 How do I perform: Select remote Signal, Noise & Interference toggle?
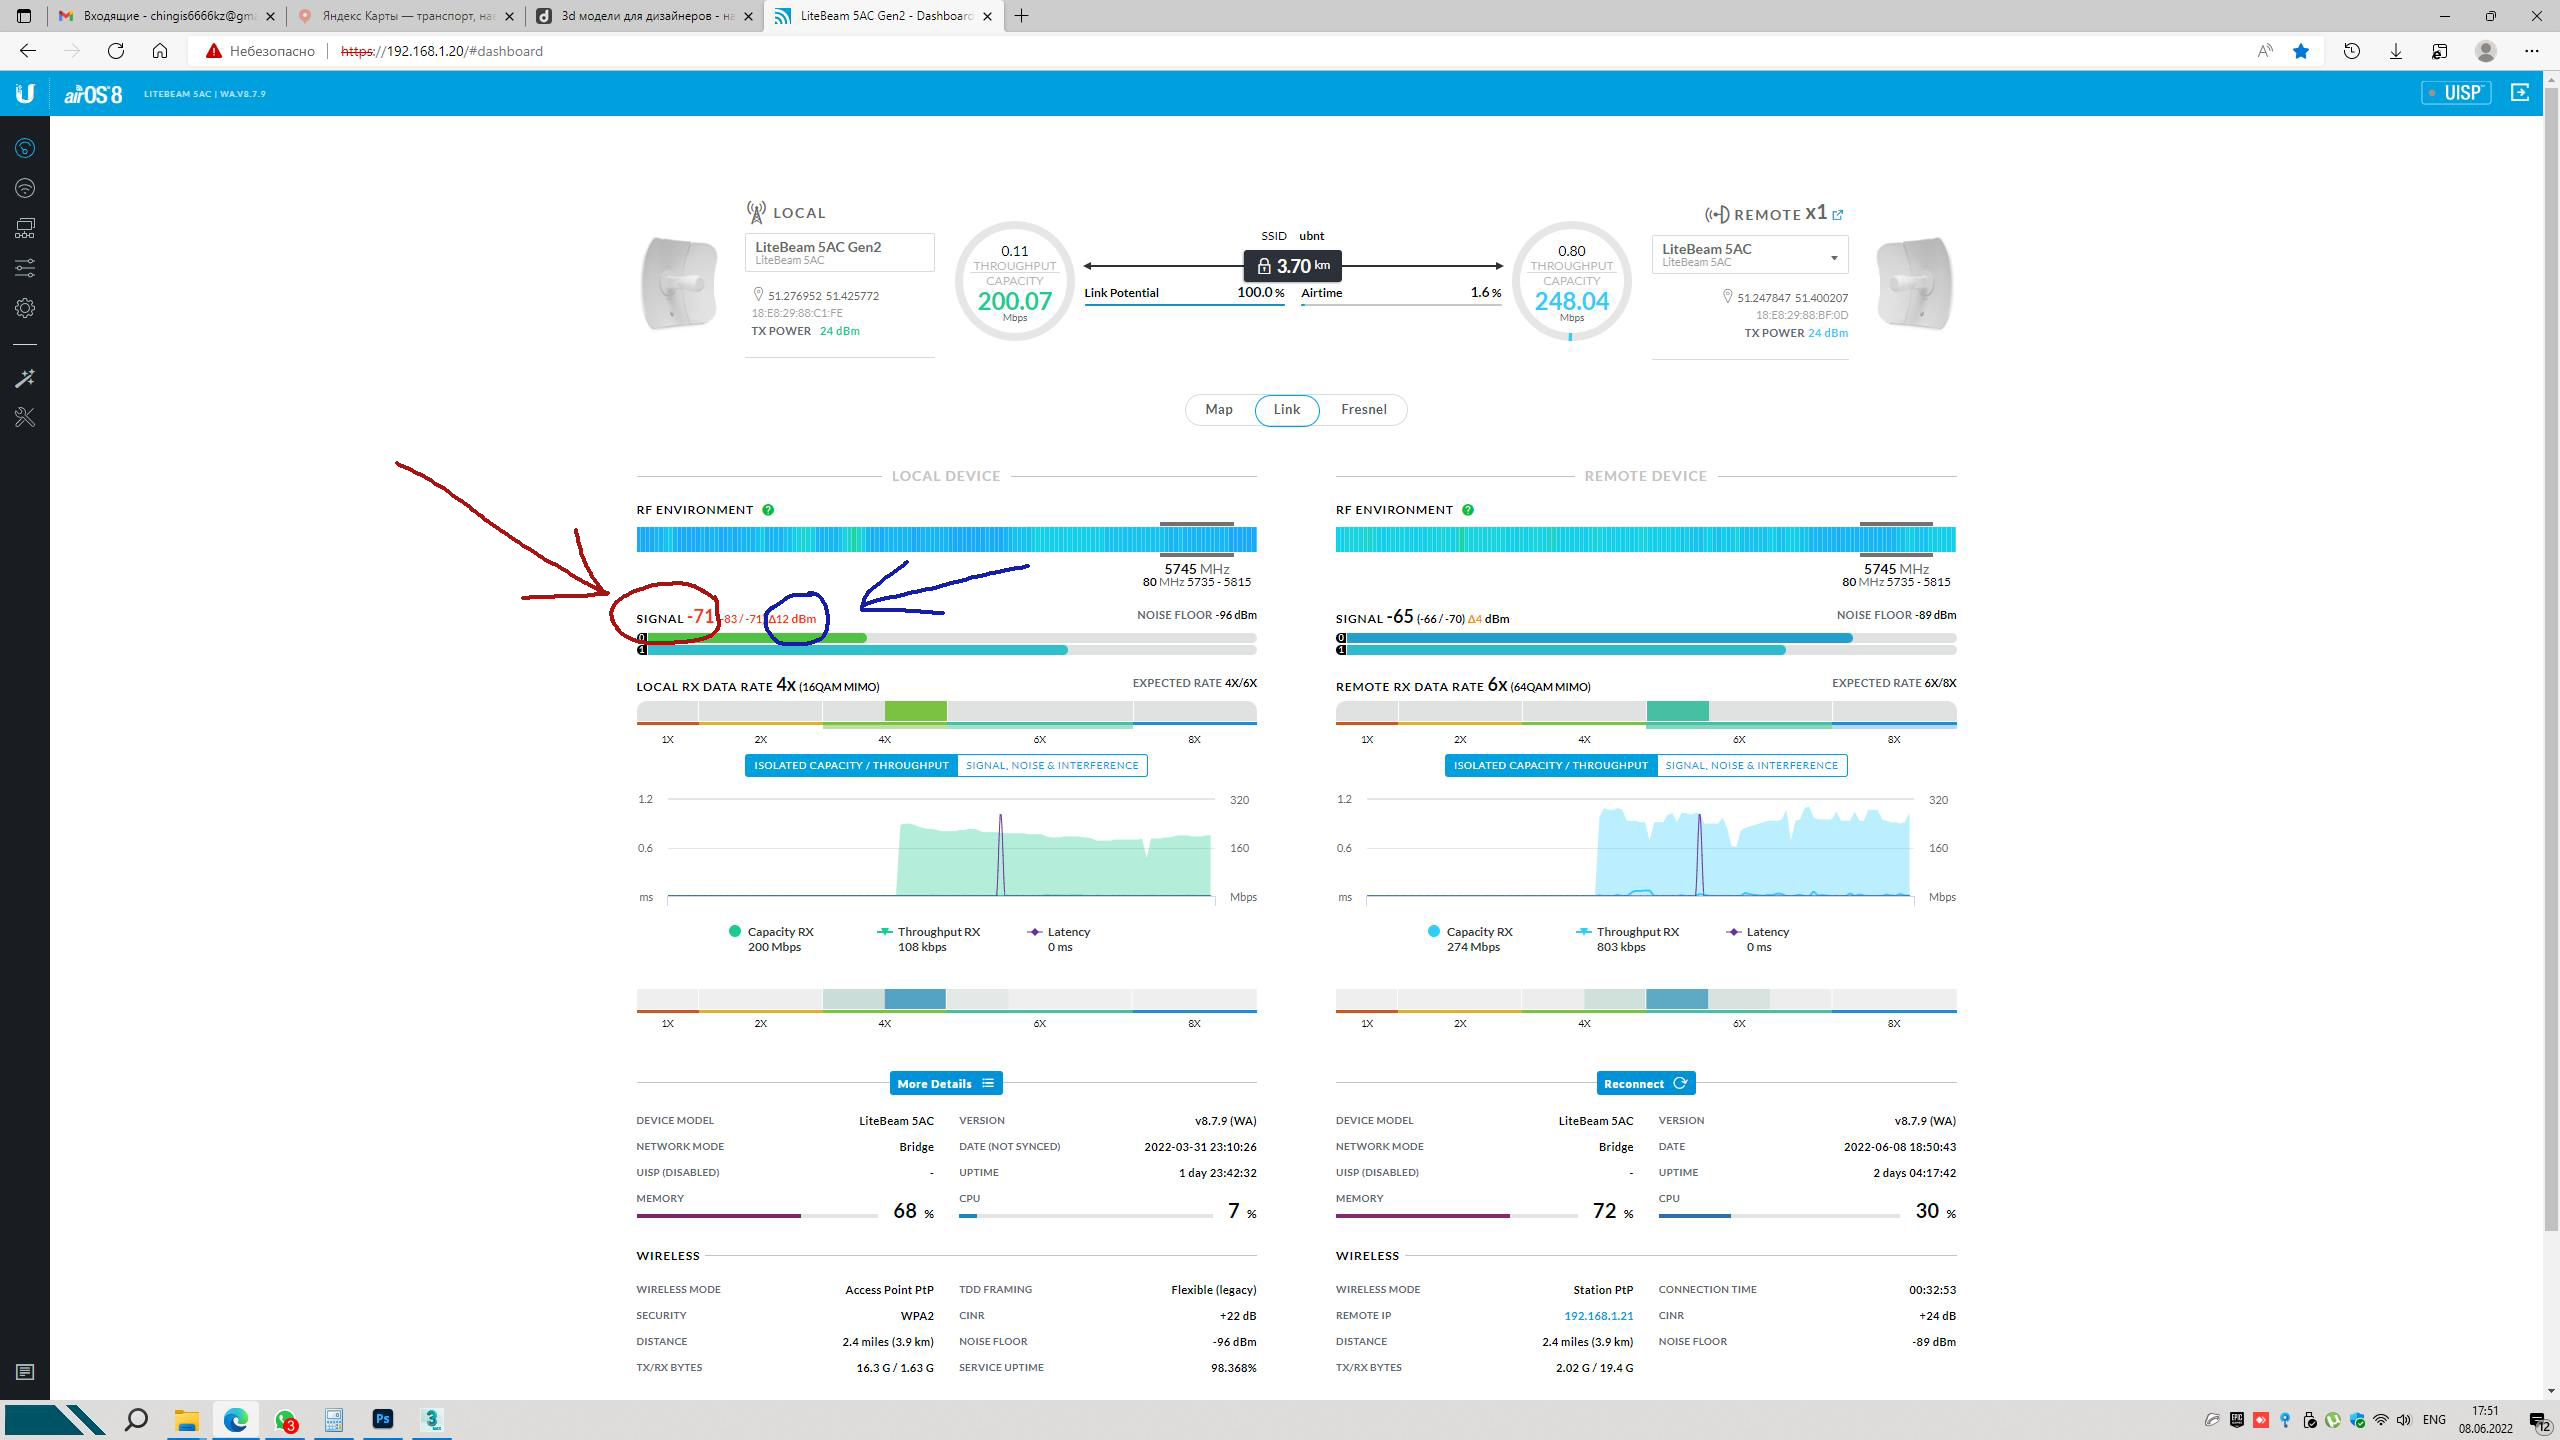1751,765
